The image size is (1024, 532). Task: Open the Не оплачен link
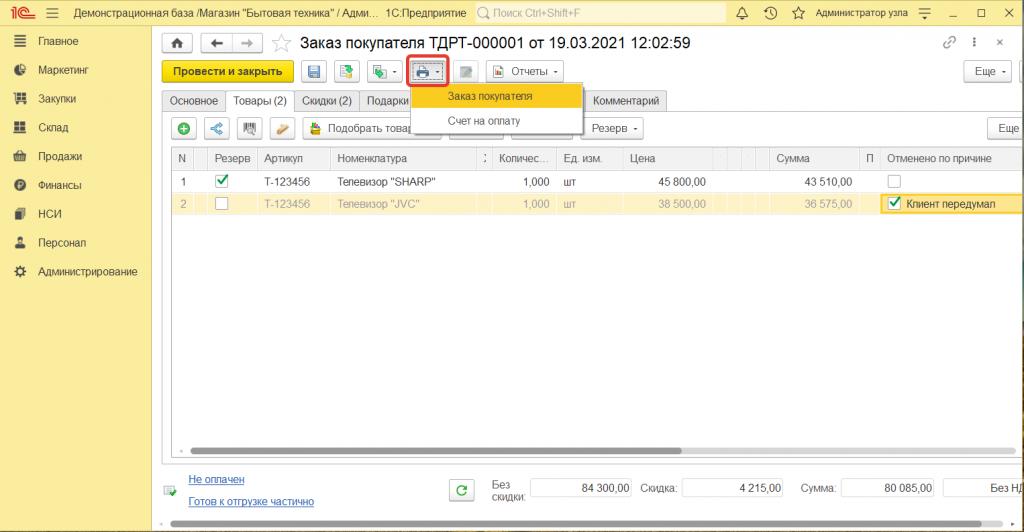click(x=216, y=480)
